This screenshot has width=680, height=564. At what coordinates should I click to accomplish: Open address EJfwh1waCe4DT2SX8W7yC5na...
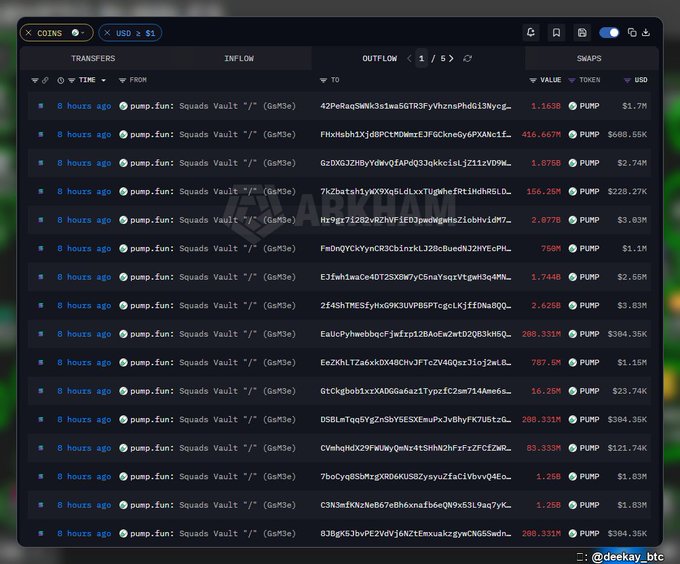[x=415, y=277]
